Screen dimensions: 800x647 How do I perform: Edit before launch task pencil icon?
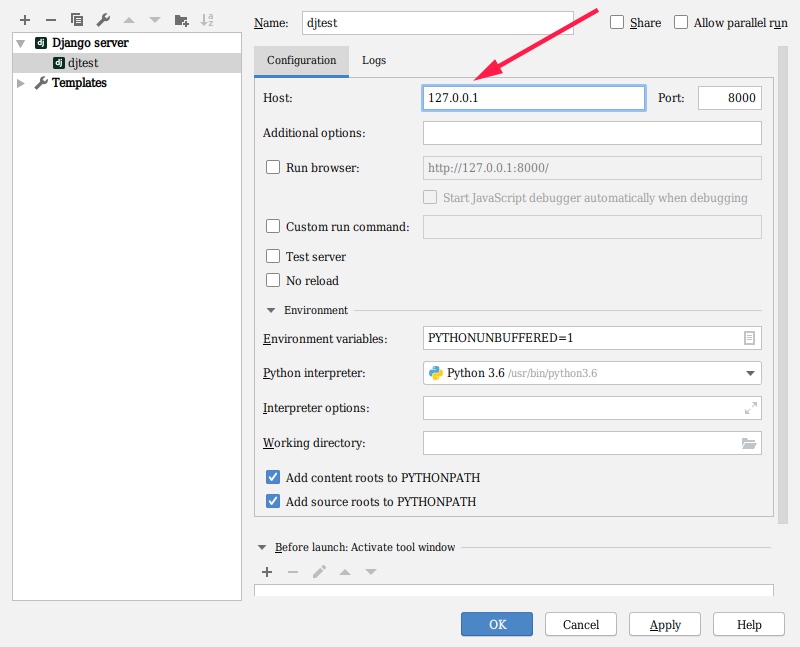pyautogui.click(x=319, y=571)
